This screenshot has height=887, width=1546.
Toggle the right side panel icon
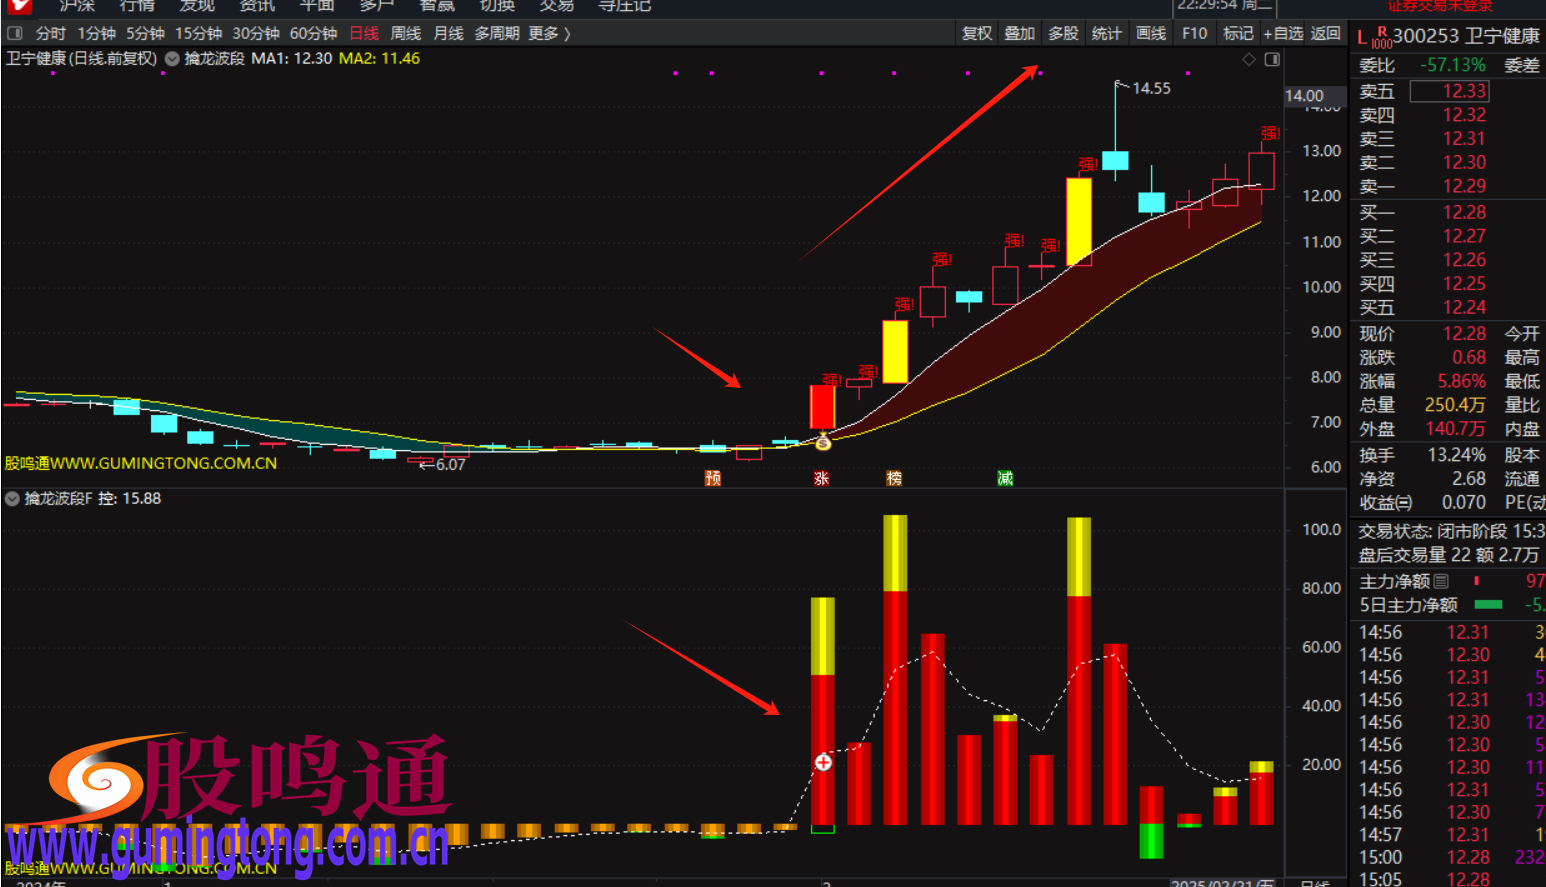[1272, 60]
